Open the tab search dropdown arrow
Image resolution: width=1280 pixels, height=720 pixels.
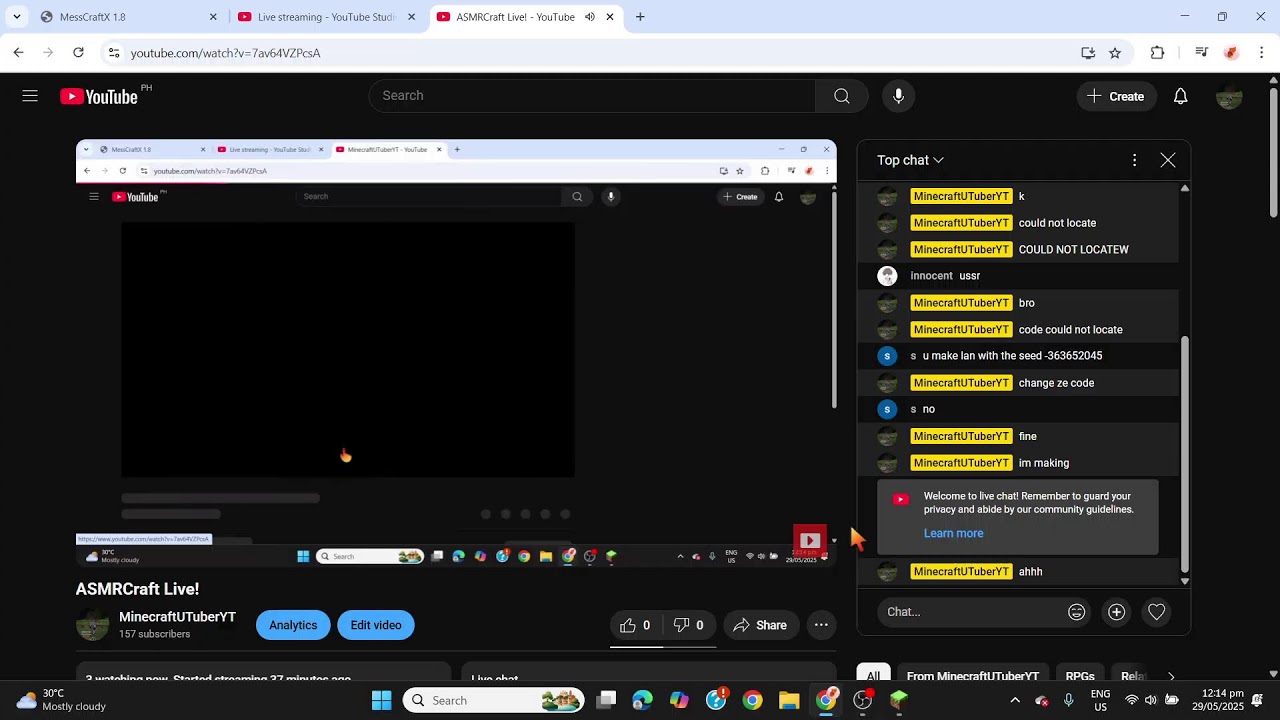tap(16, 17)
